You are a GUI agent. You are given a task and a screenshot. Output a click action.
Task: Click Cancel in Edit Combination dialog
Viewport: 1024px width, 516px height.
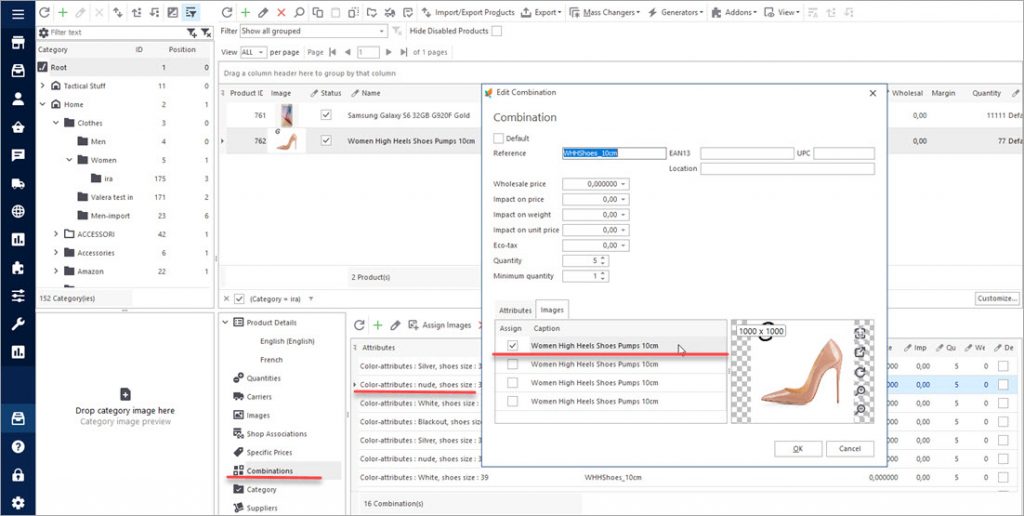tap(850, 449)
